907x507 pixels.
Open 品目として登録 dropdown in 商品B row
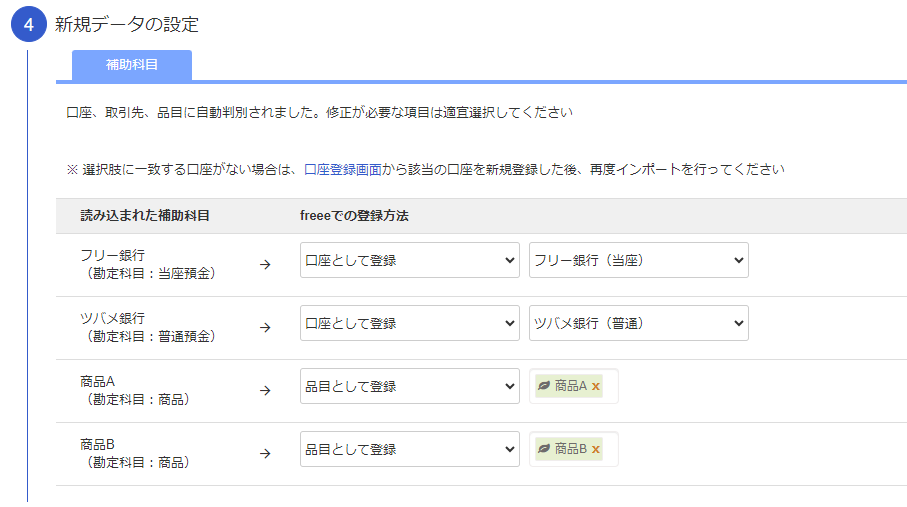[410, 449]
